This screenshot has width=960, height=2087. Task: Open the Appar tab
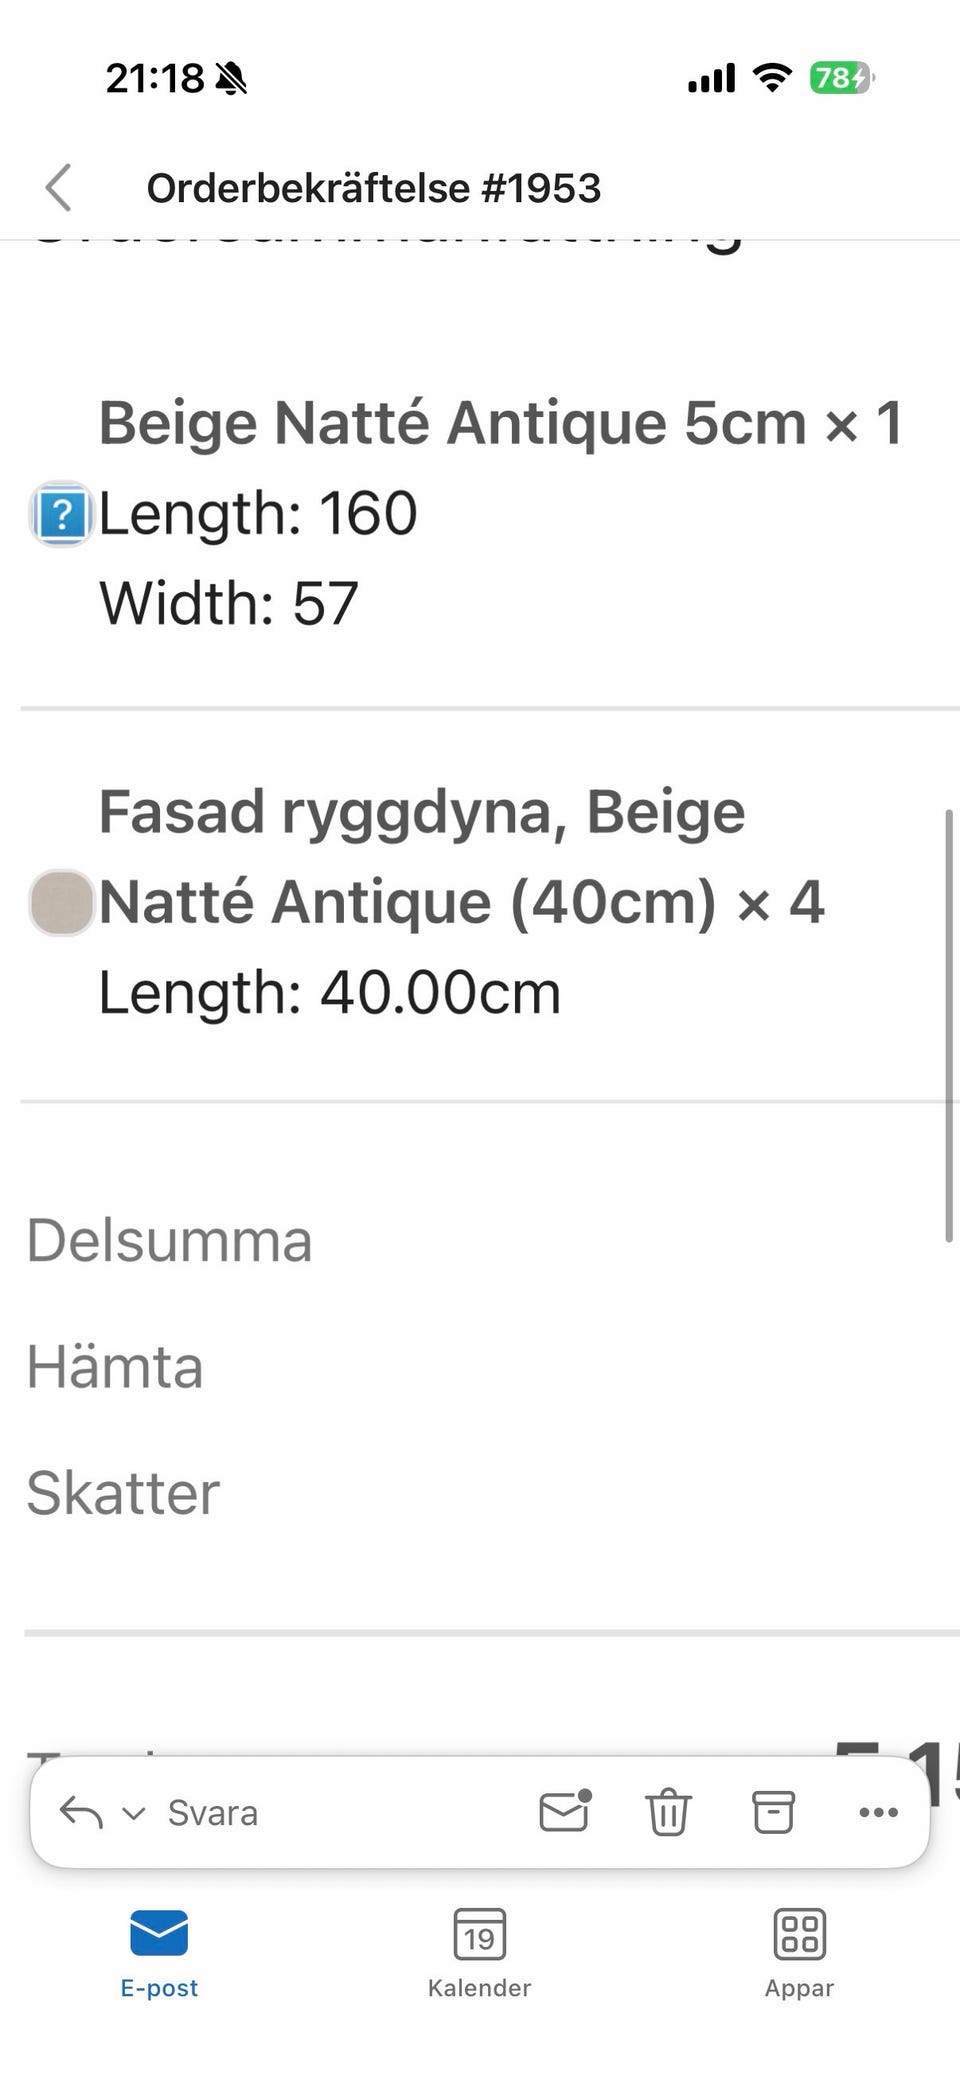tap(799, 1951)
